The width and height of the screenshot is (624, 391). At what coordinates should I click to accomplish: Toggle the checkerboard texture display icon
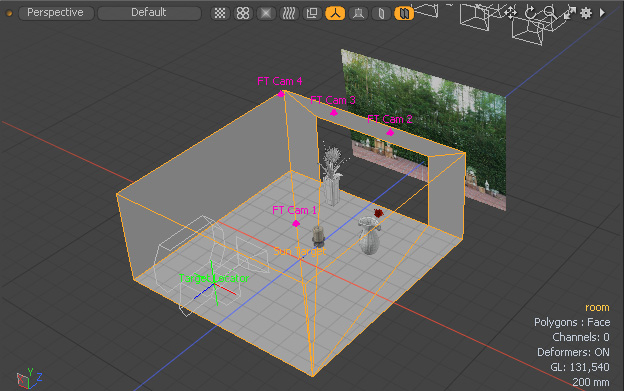point(220,13)
